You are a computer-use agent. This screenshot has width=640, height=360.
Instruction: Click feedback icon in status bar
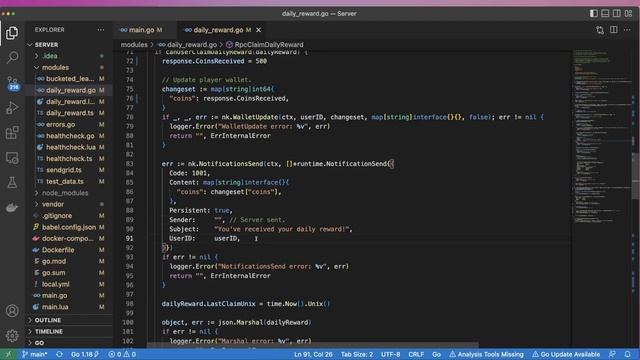pyautogui.click(x=612, y=354)
